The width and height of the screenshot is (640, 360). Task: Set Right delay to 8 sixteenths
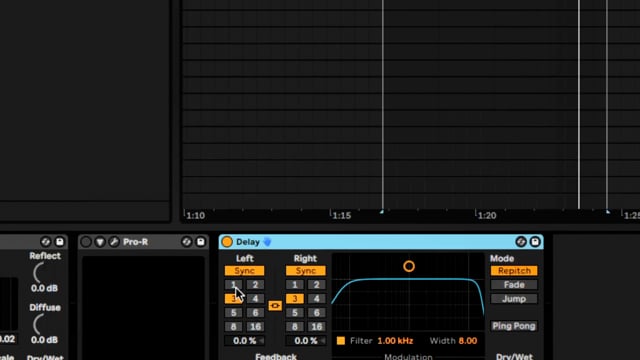pos(295,327)
